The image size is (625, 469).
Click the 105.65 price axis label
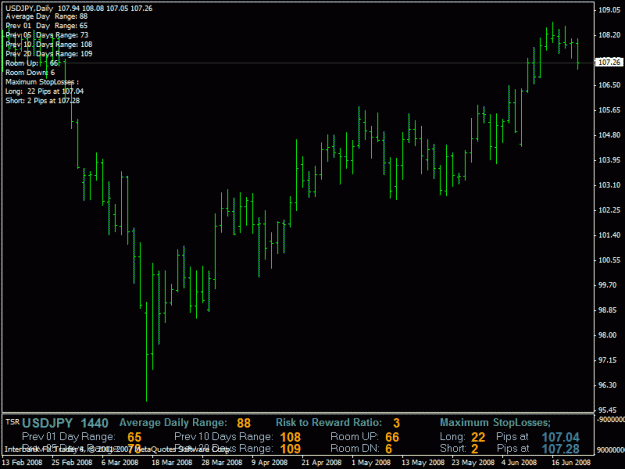click(609, 110)
